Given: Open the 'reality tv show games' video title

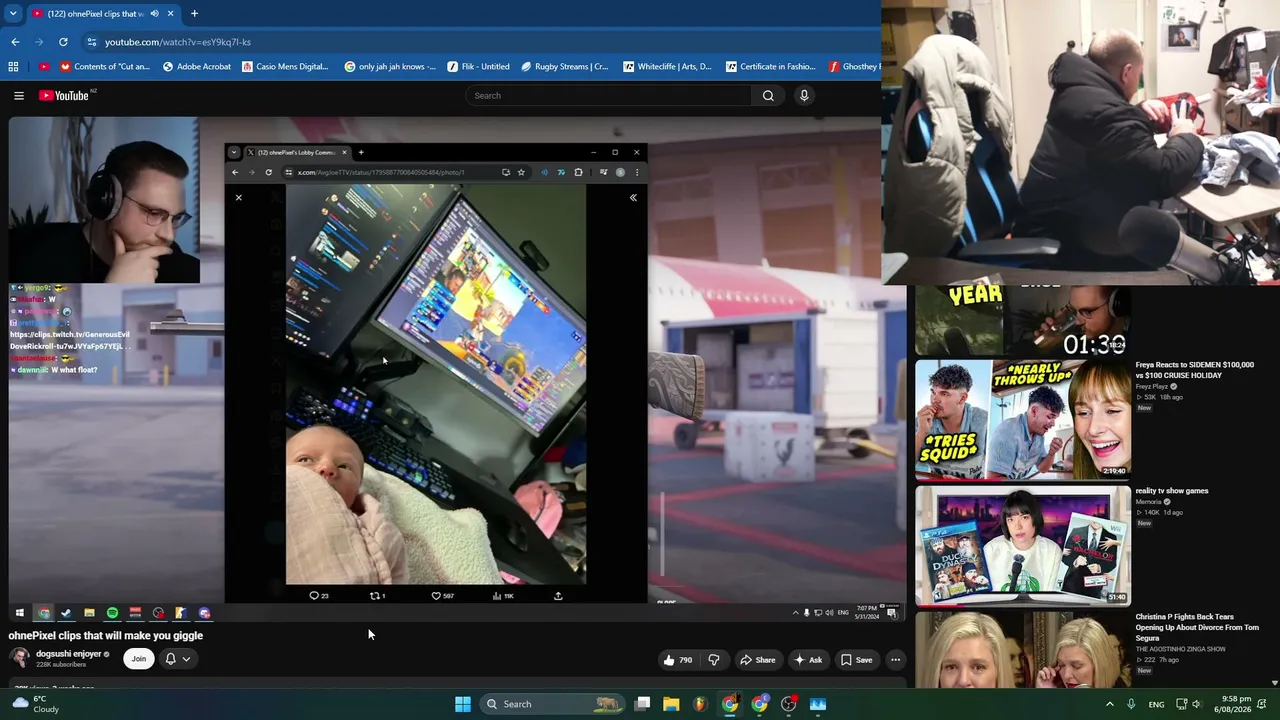Looking at the screenshot, I should (x=1172, y=491).
